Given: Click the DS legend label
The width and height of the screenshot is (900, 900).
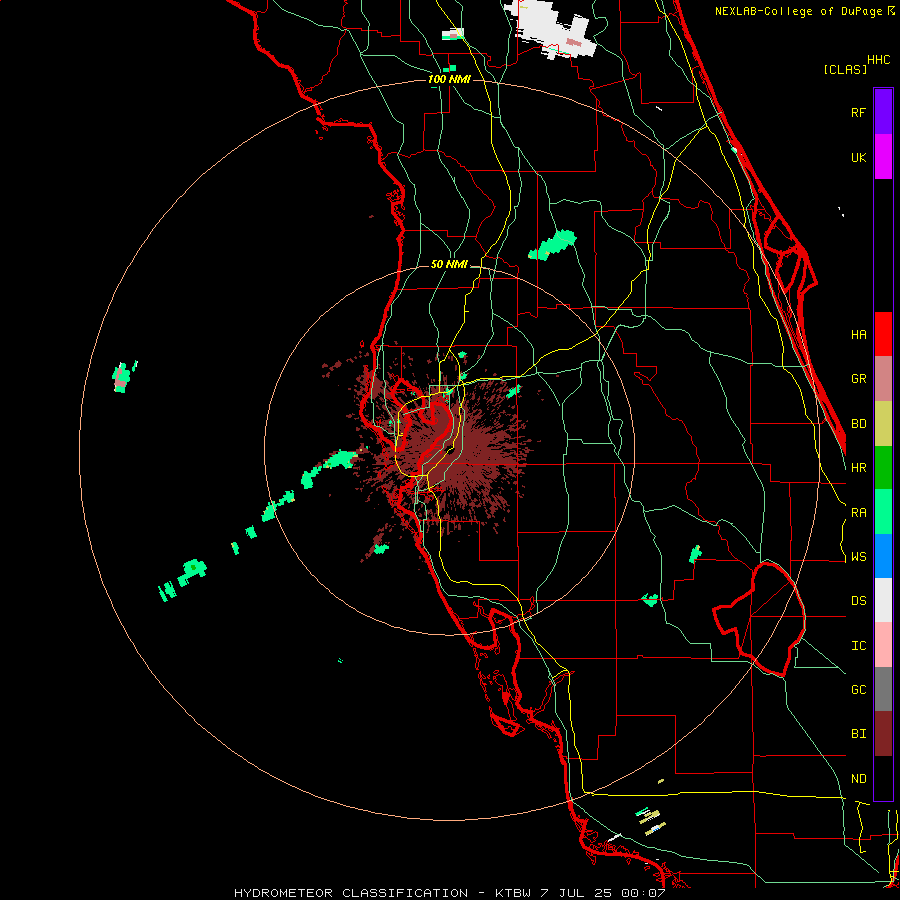Looking at the screenshot, I should pyautogui.click(x=858, y=601).
